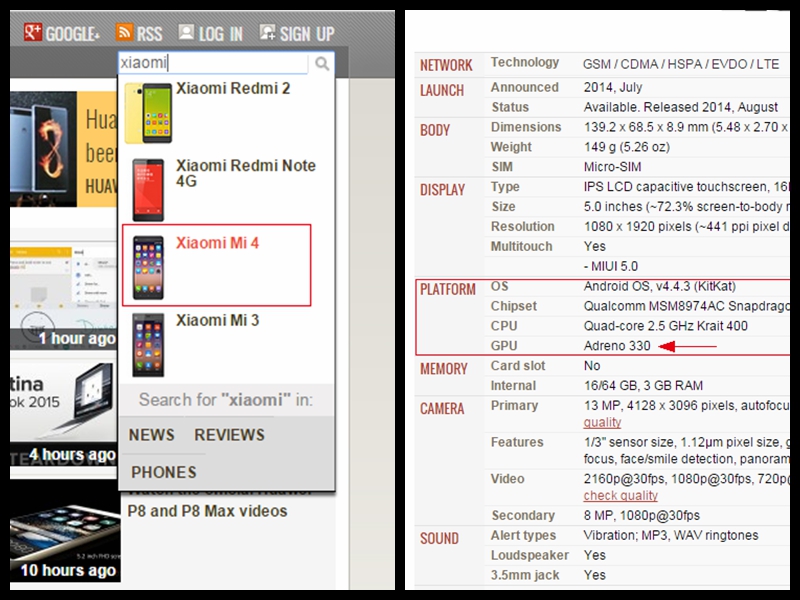Open the news thumbnail posted 1 hour ago
This screenshot has width=800, height=600.
pyautogui.click(x=64, y=296)
